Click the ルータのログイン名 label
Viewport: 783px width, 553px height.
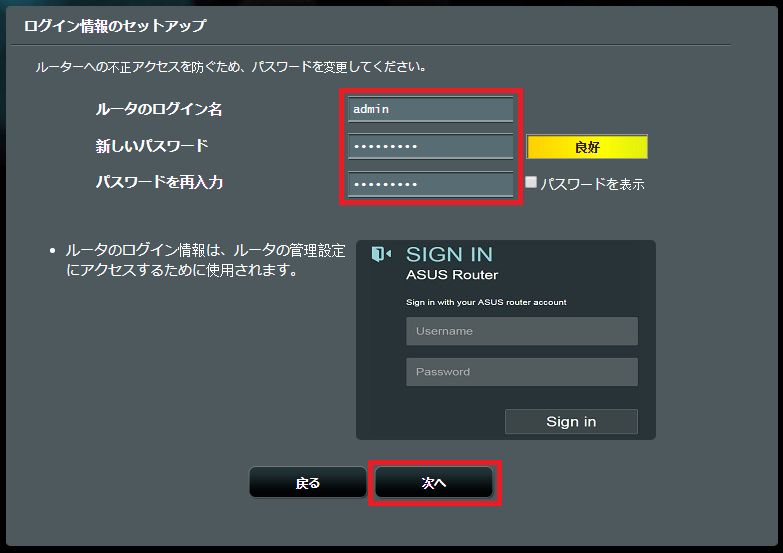click(x=159, y=109)
